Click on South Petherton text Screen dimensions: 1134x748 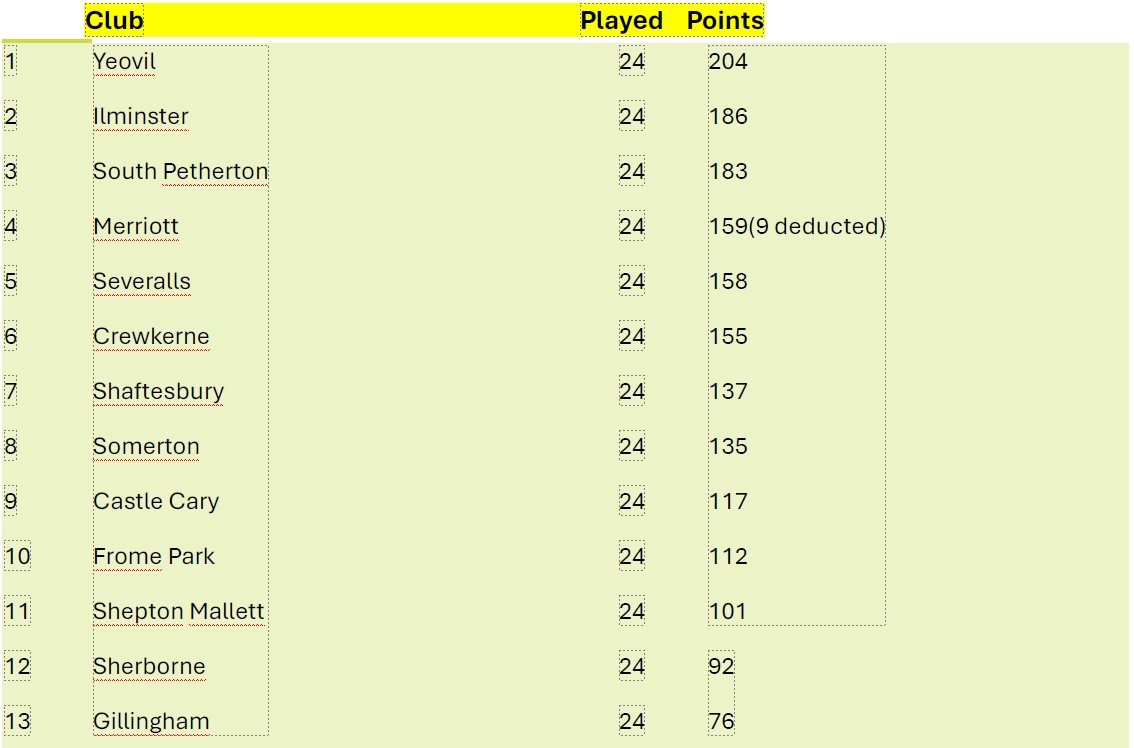click(x=180, y=172)
